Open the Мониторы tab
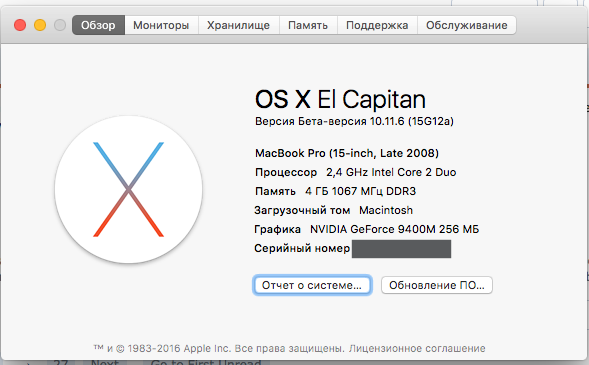The image size is (589, 365). click(x=161, y=25)
